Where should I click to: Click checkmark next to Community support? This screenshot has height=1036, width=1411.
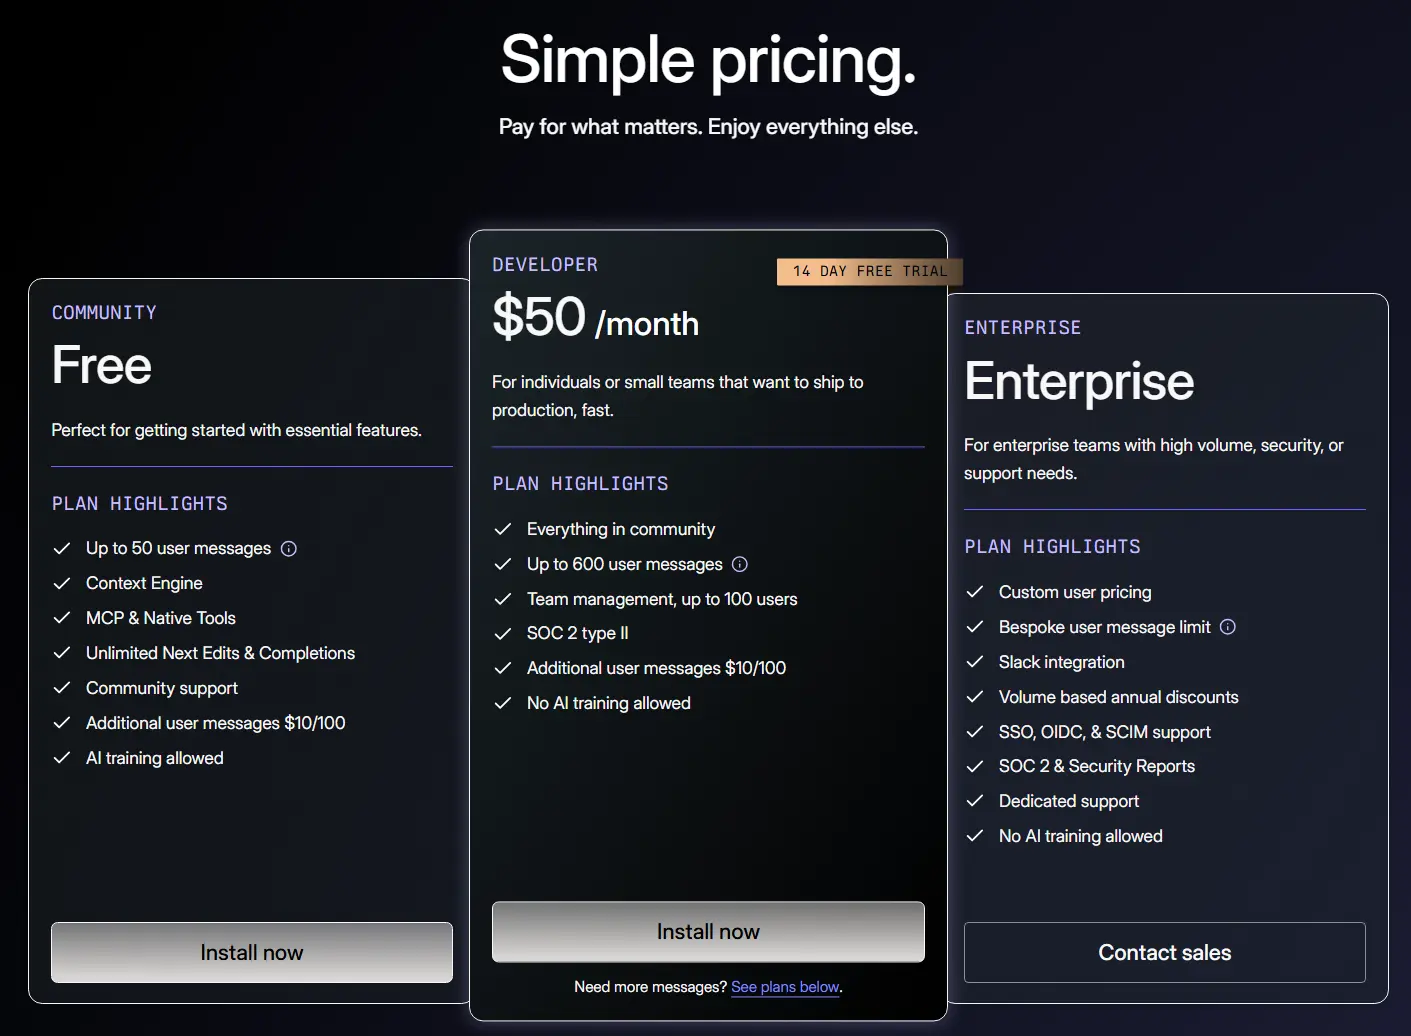pyautogui.click(x=62, y=688)
